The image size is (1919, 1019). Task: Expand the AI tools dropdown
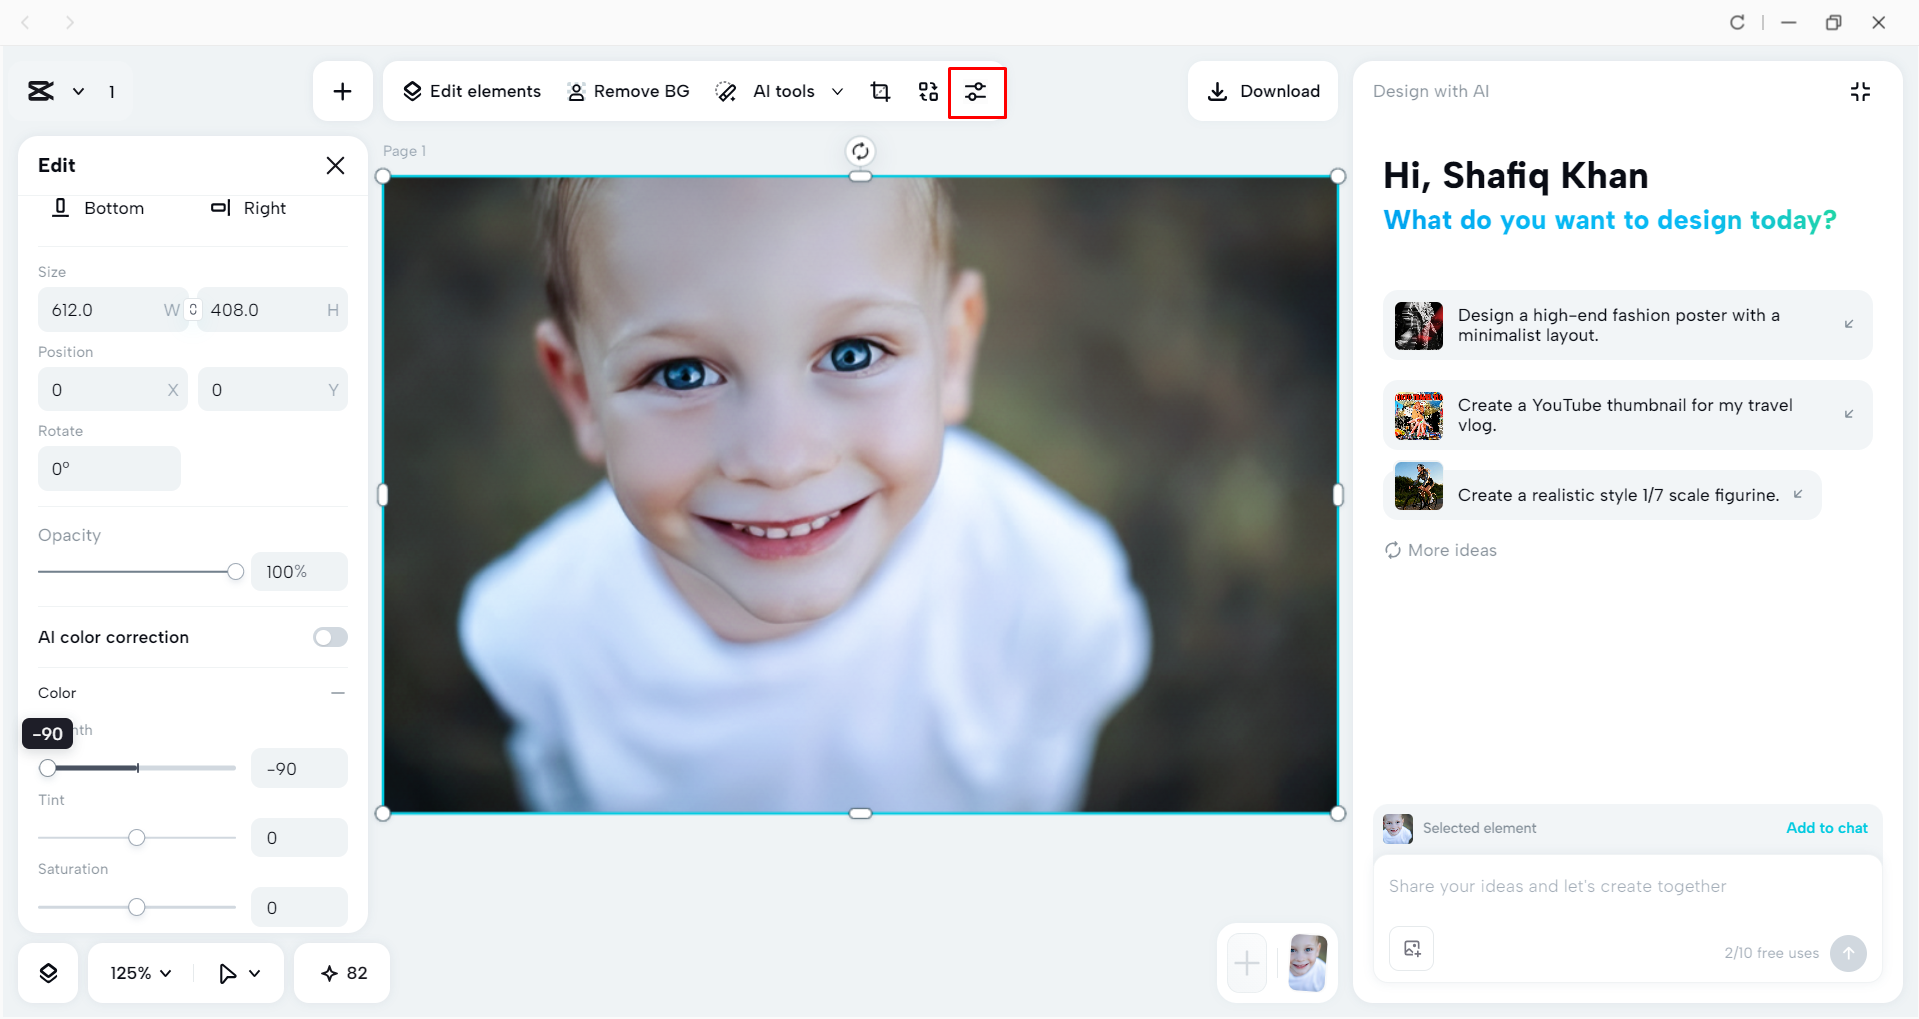[838, 91]
